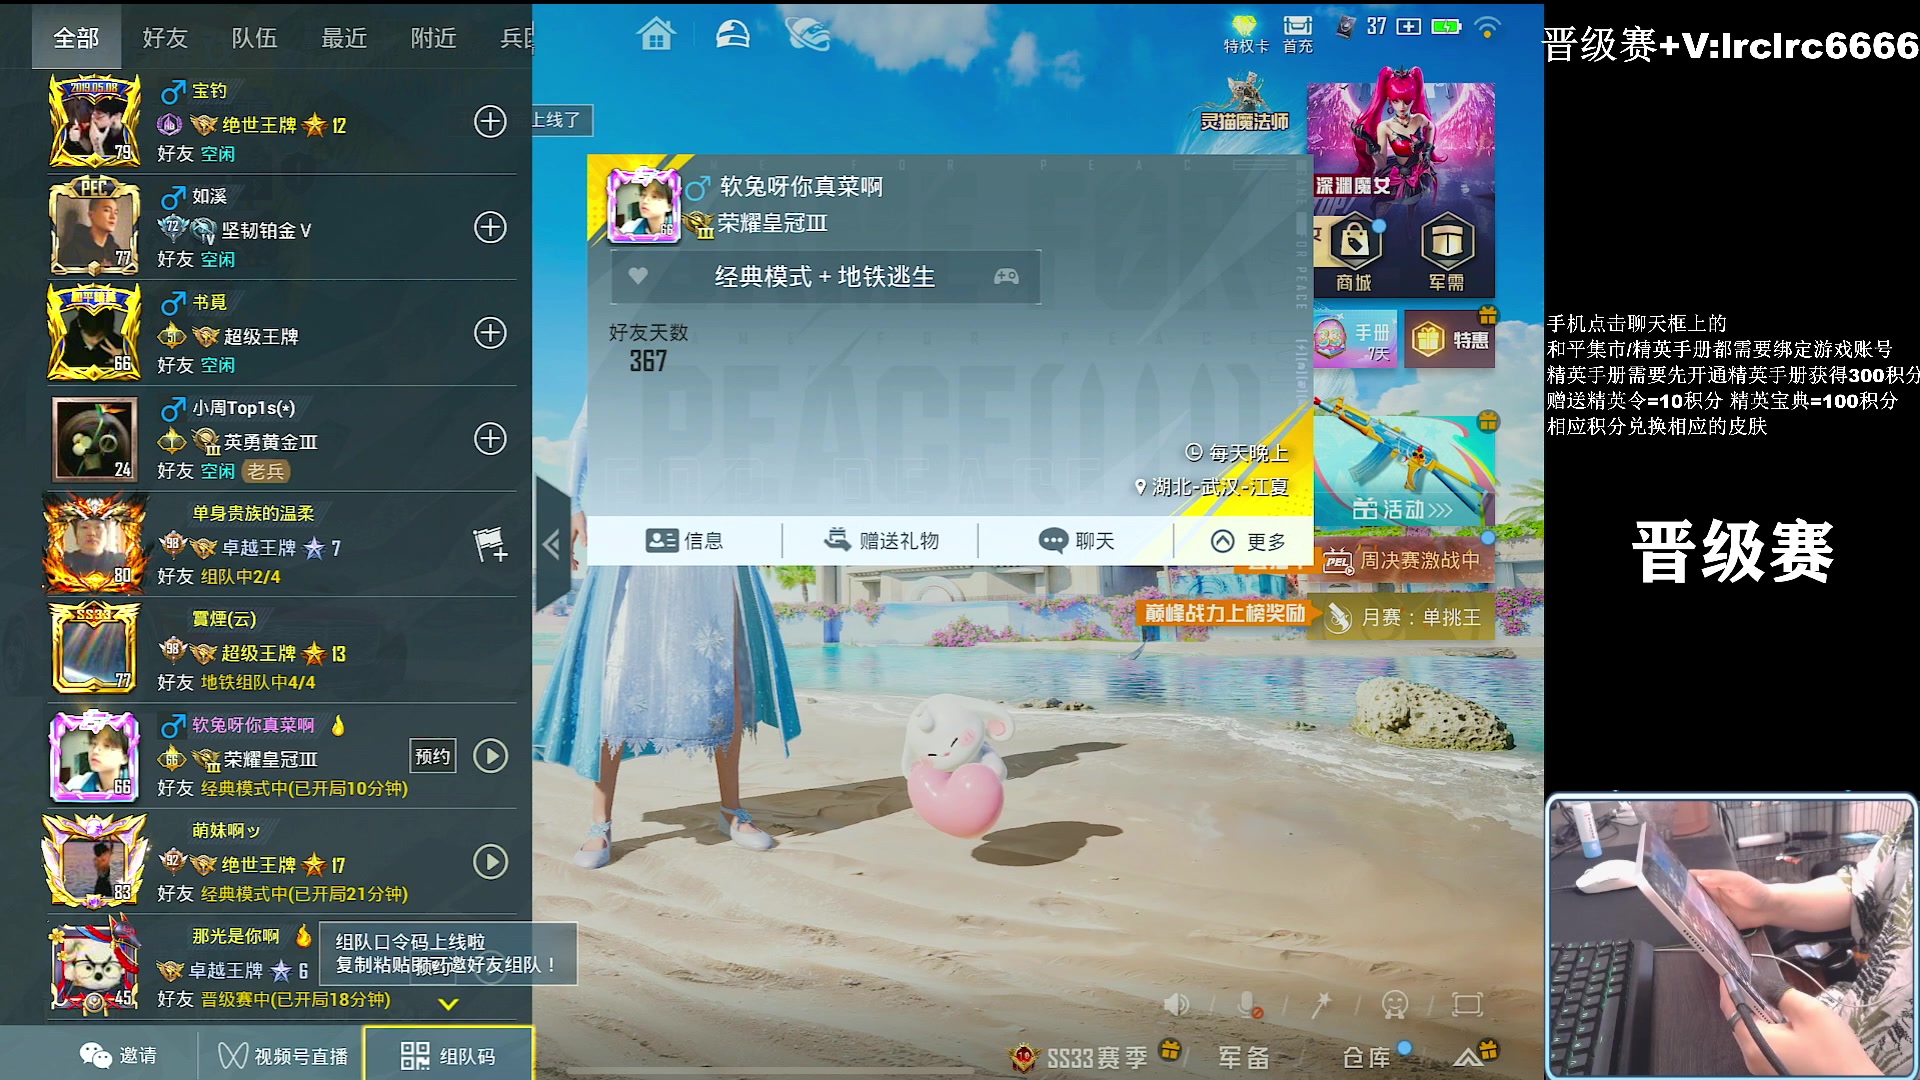The image size is (1920, 1080).
Task: Click 邀请 WeChat invite button
Action: coord(118,1055)
